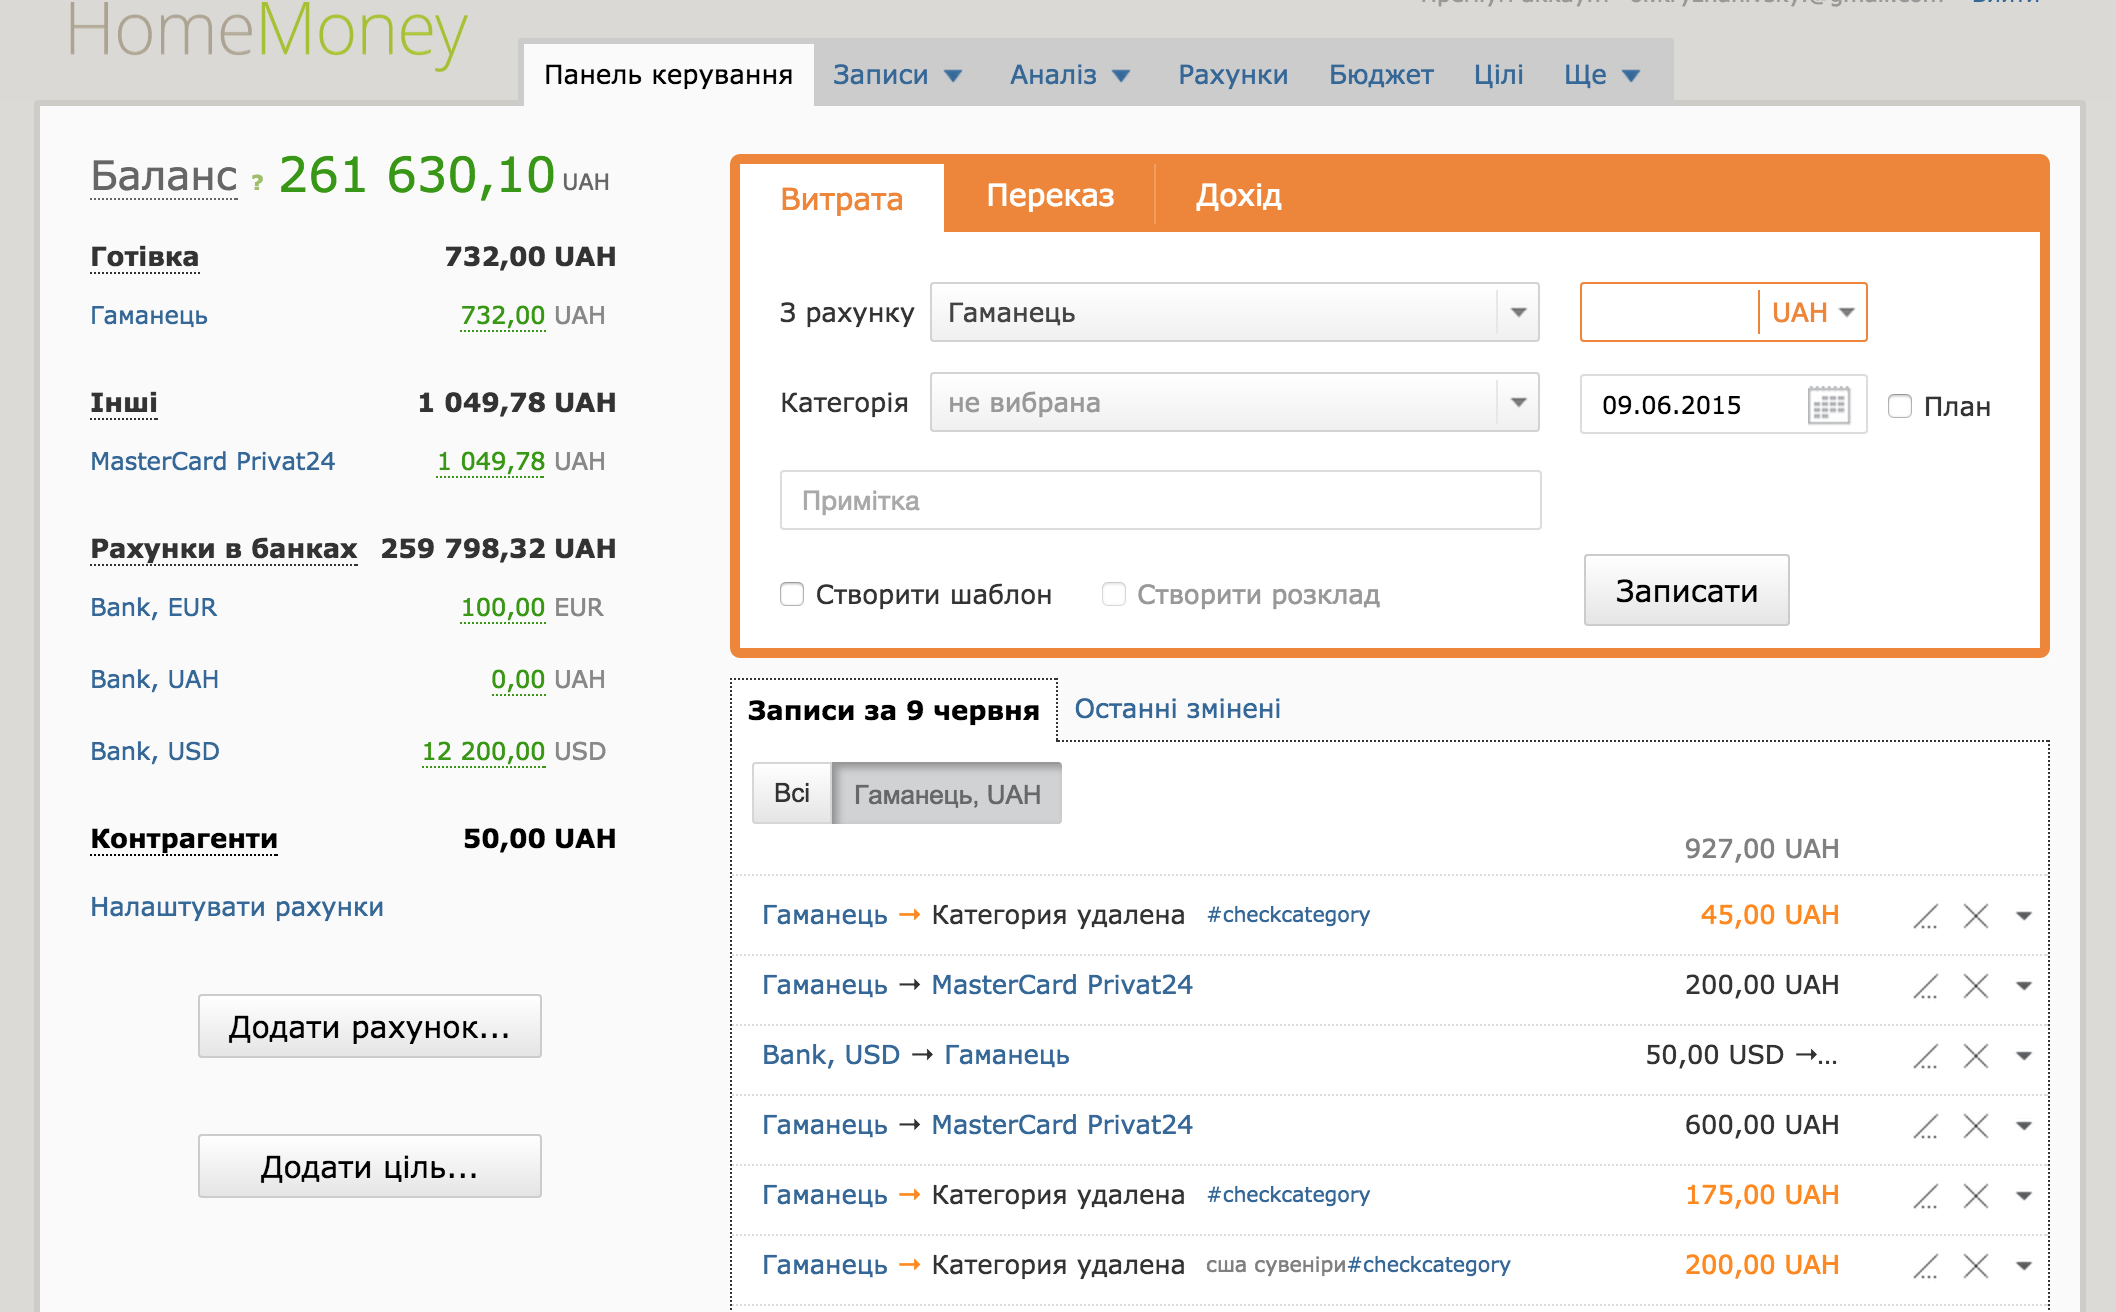Click the Контрагенти heading
Viewport: 2116px width, 1312px height.
[184, 839]
